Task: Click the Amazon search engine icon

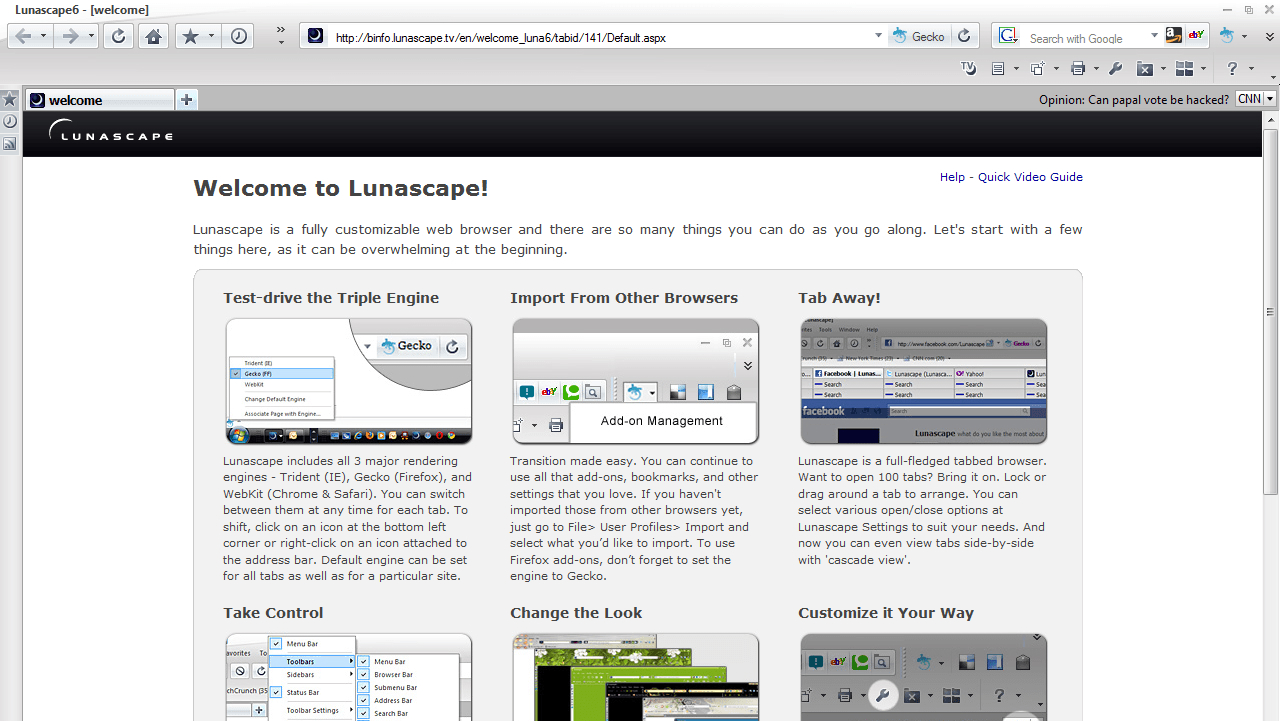Action: [1173, 36]
